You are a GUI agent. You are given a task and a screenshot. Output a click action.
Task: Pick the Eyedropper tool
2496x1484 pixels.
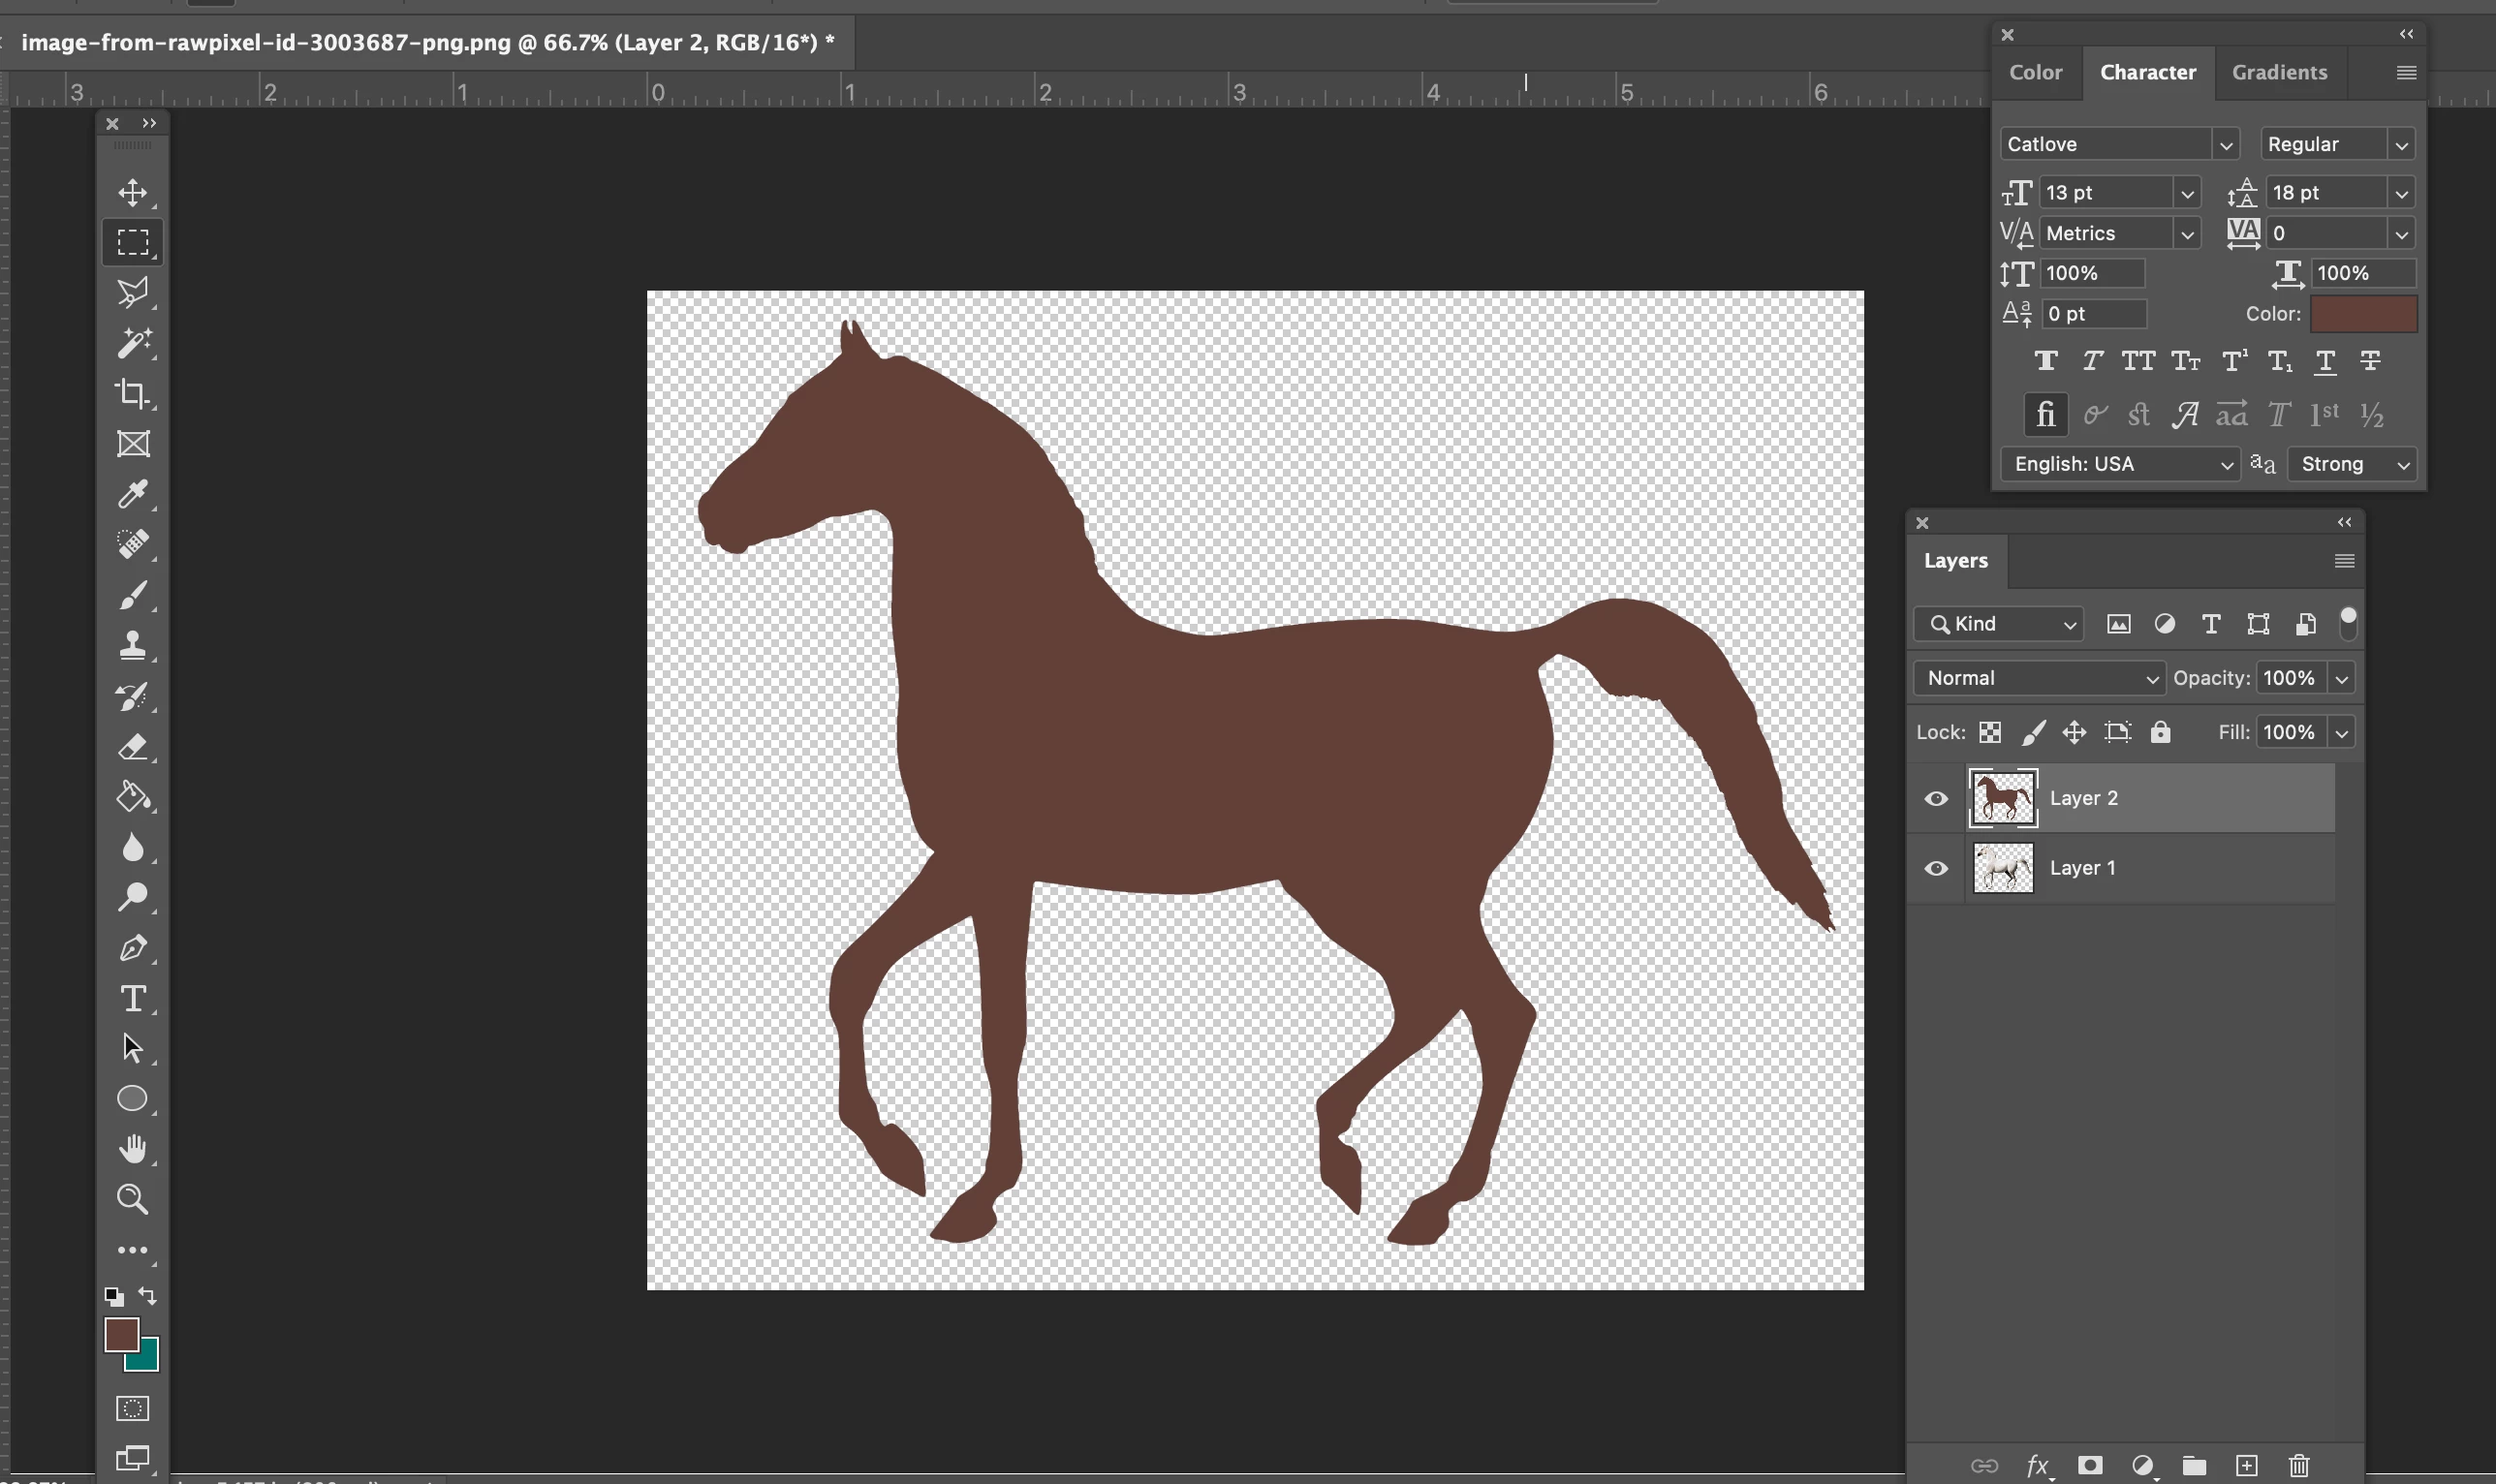132,494
